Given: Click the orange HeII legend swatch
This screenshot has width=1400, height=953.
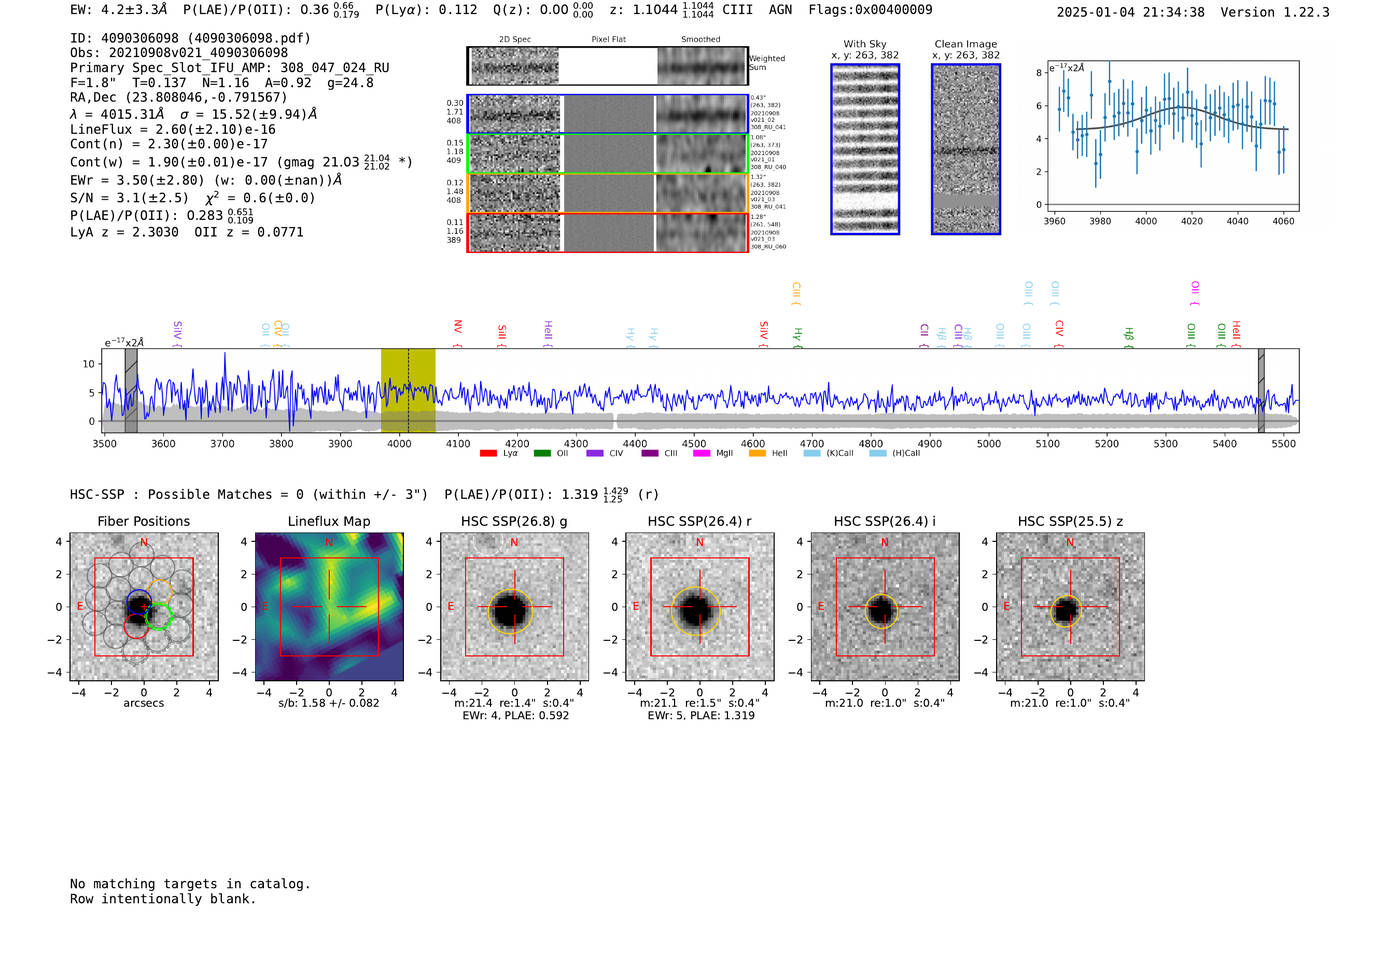Looking at the screenshot, I should pos(757,454).
